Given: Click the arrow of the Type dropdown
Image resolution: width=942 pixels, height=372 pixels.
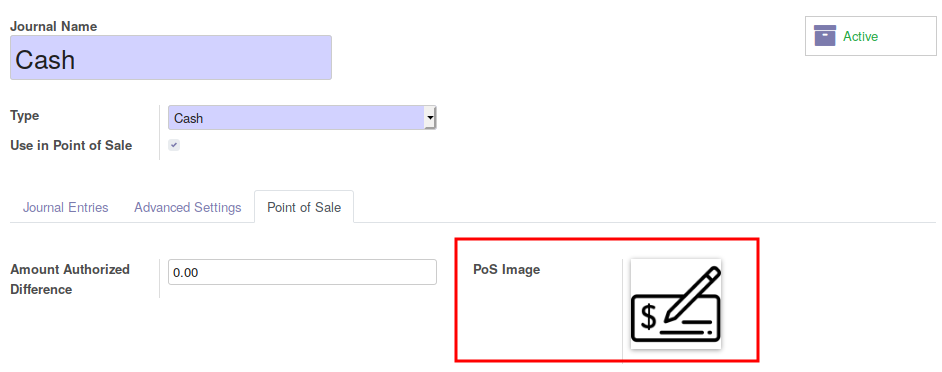Looking at the screenshot, I should [x=430, y=118].
